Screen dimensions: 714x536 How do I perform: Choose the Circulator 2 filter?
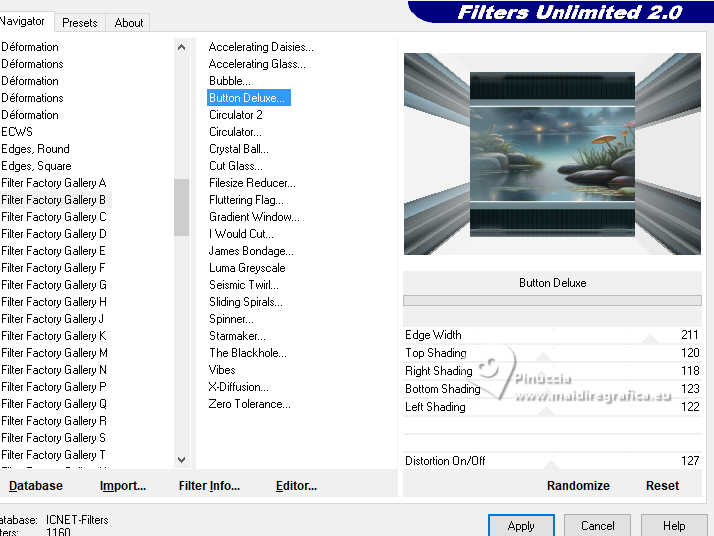(235, 115)
